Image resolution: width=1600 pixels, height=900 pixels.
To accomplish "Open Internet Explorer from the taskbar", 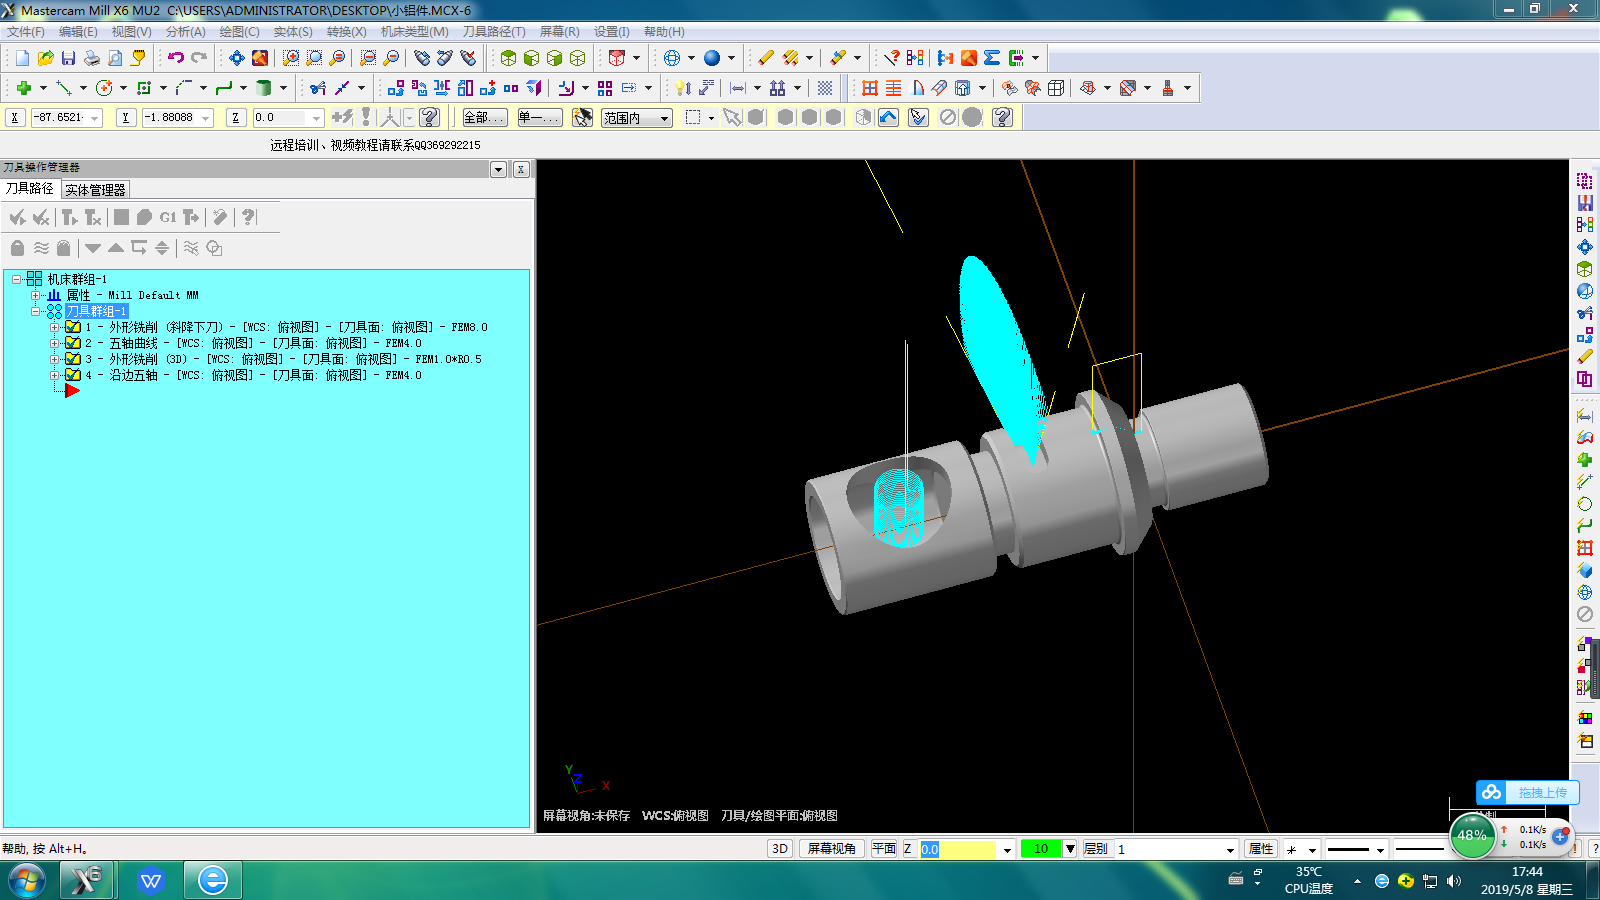I will (x=212, y=881).
